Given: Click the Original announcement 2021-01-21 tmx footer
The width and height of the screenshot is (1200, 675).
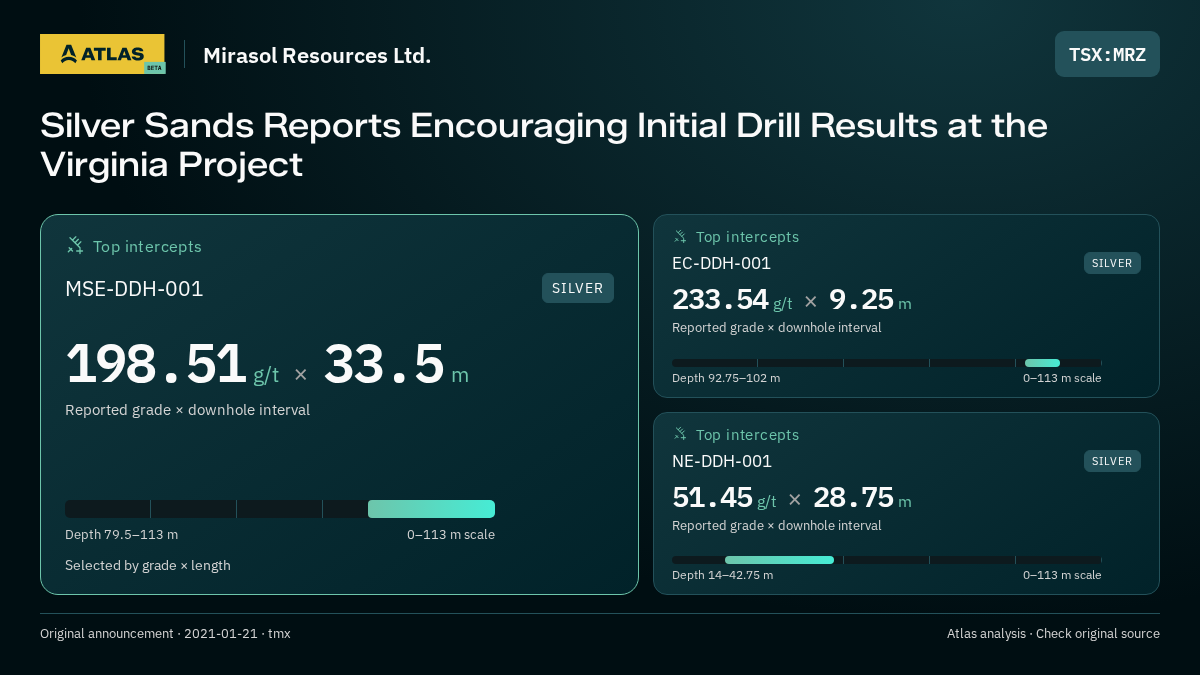Looking at the screenshot, I should tap(165, 633).
